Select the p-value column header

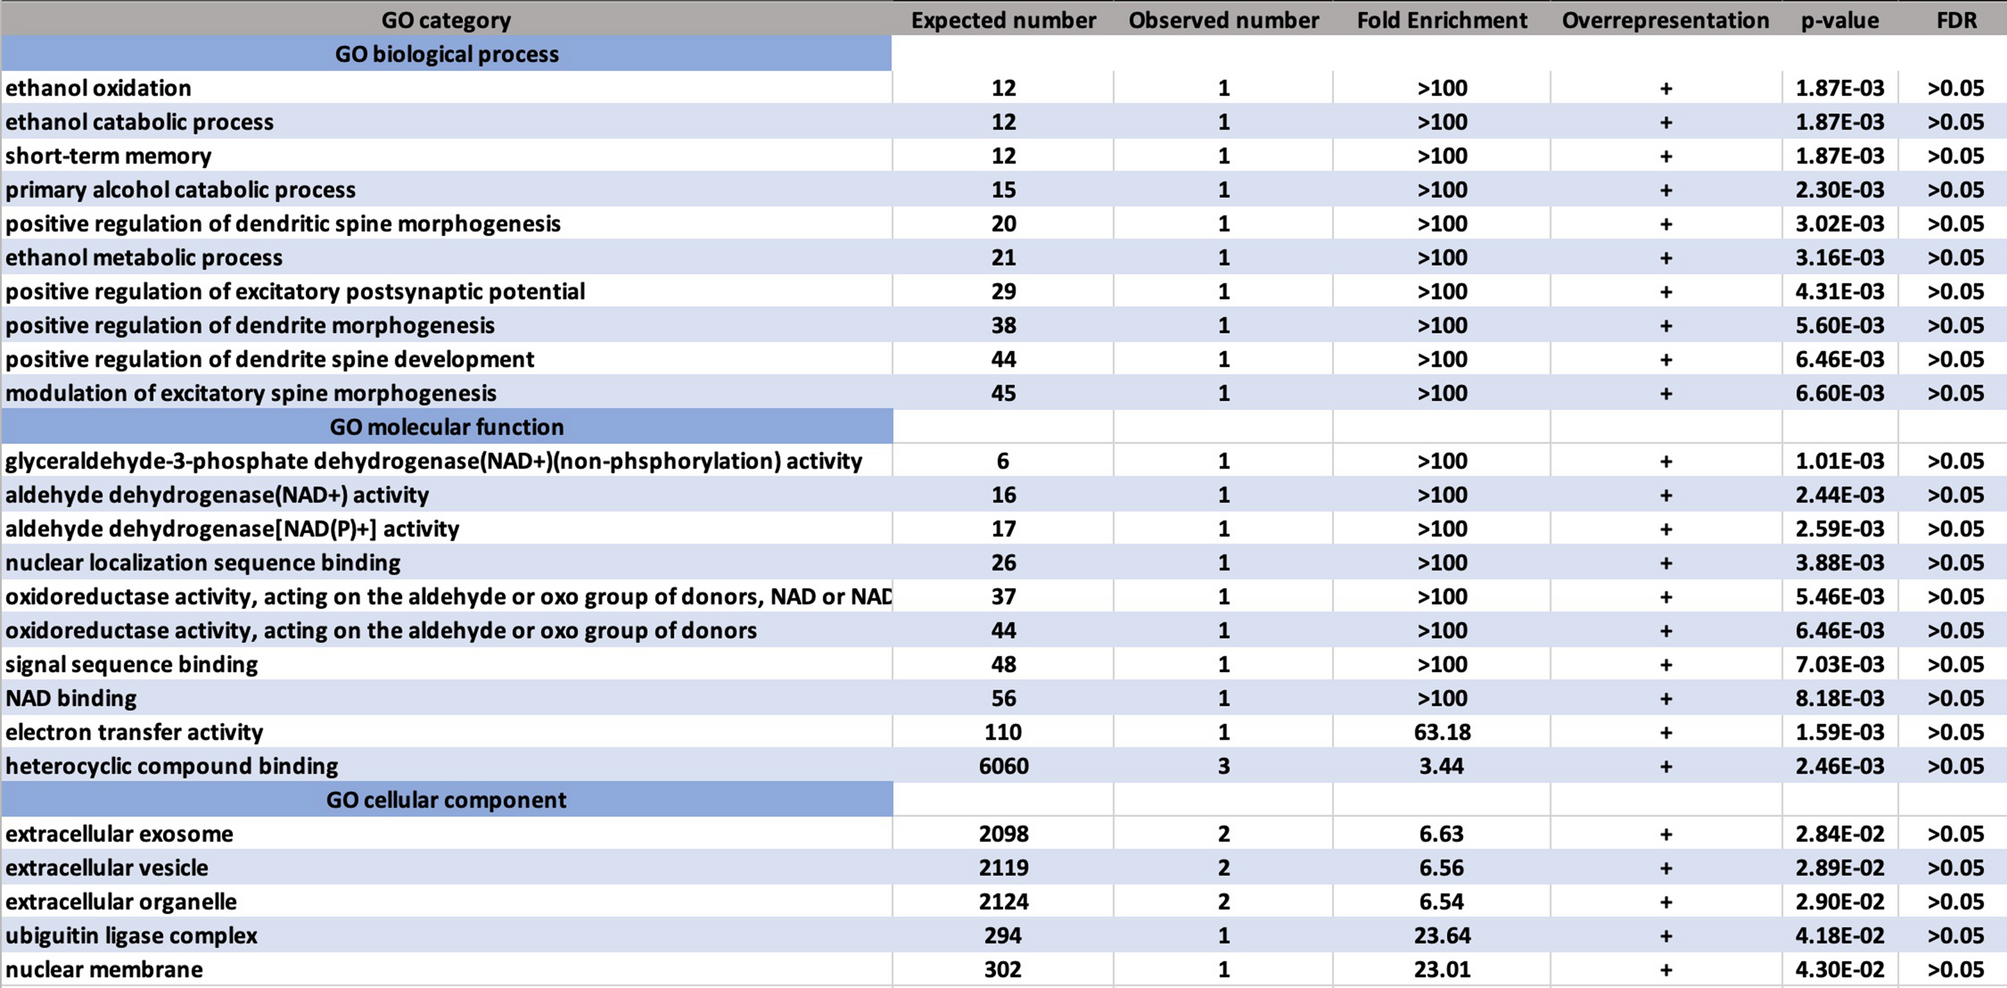pos(1840,20)
